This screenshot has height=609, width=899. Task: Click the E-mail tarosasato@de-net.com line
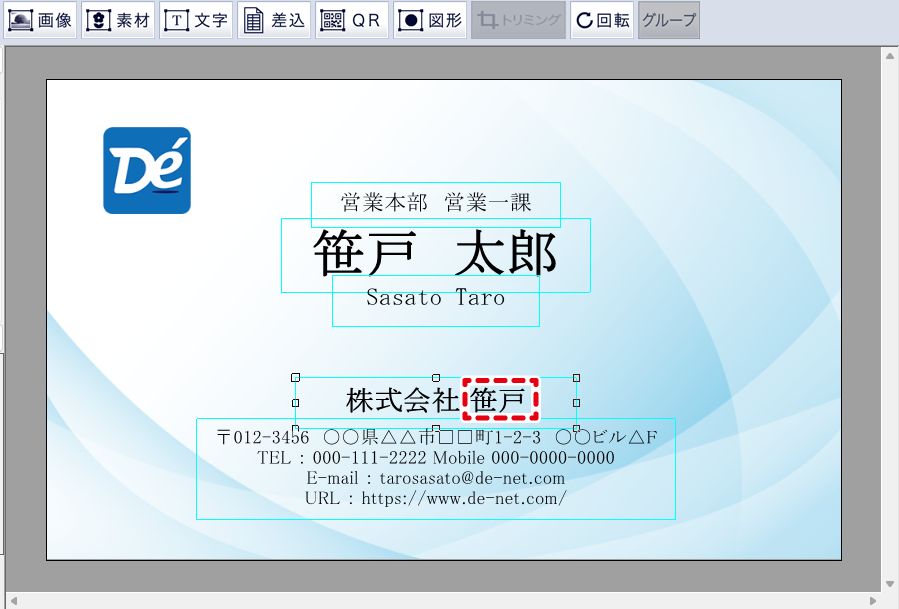click(x=436, y=478)
